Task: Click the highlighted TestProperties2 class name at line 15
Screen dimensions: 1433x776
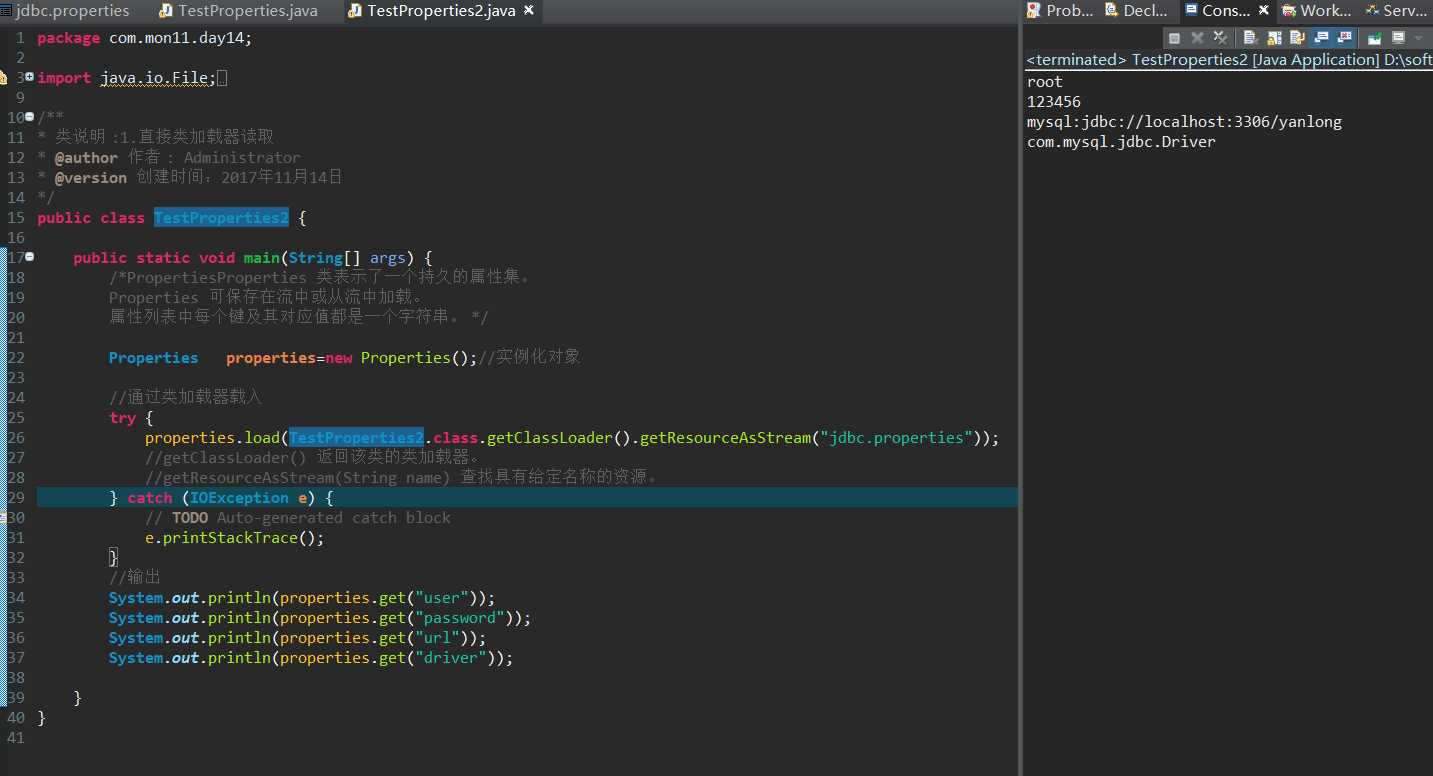Action: [221, 218]
